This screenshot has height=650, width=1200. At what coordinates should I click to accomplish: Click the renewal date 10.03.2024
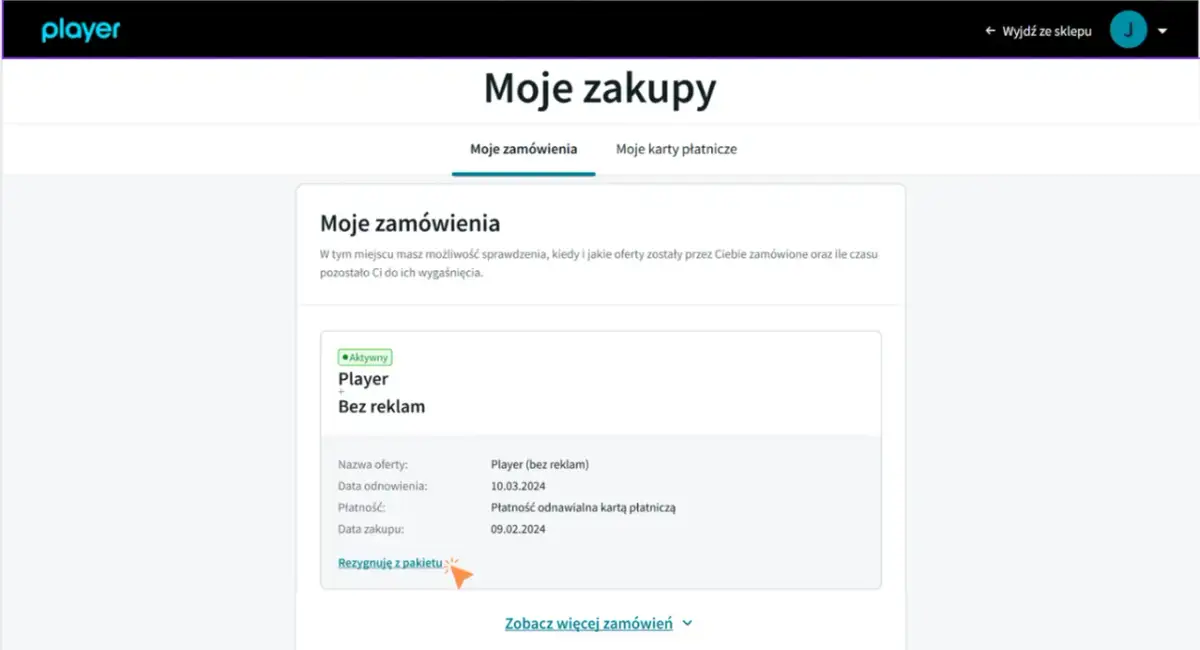coord(520,484)
